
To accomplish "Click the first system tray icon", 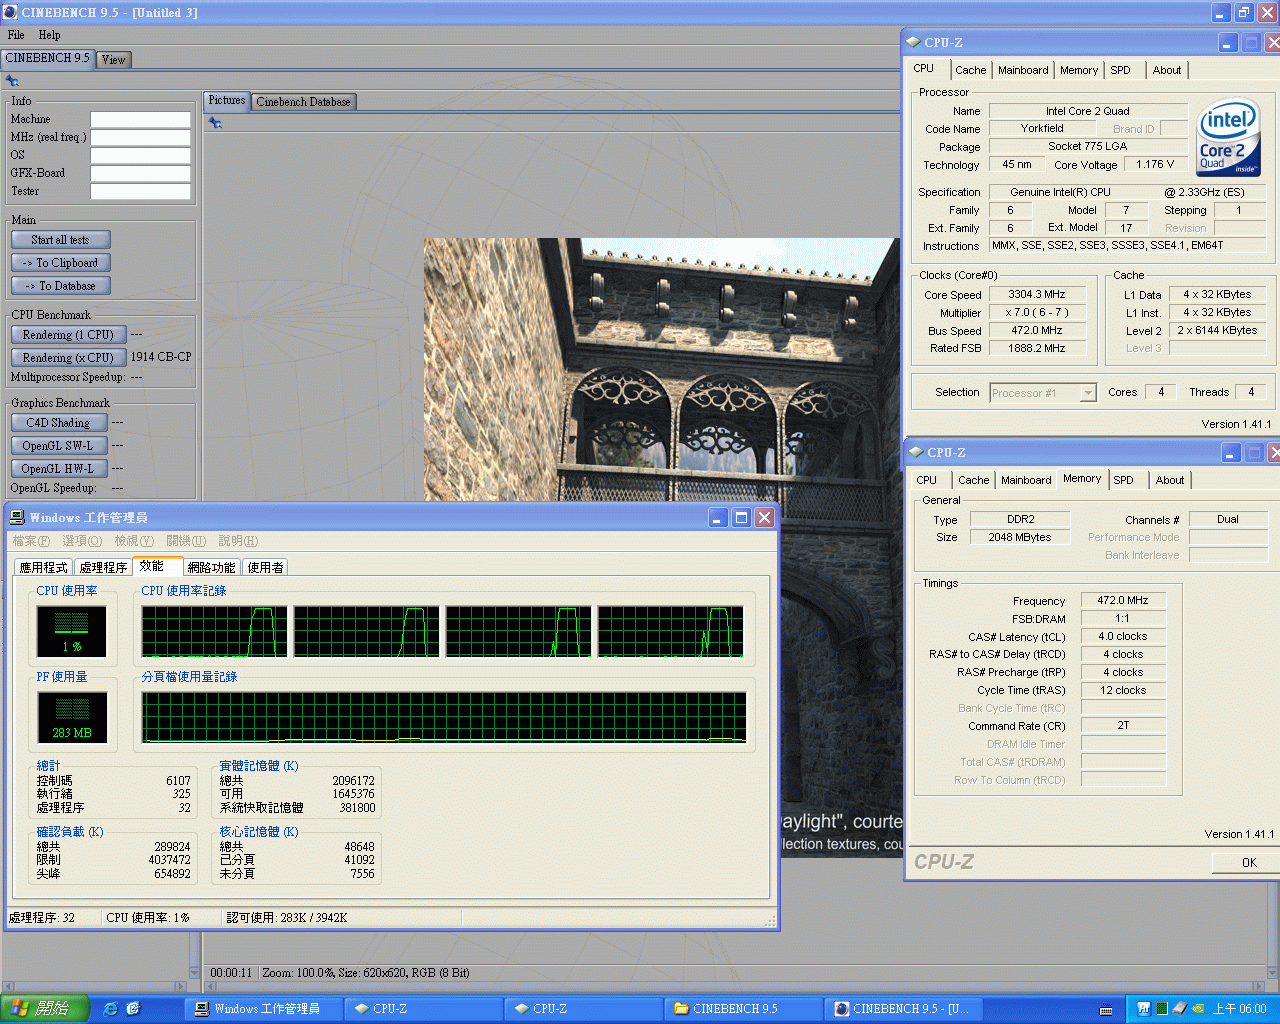I will [1143, 1008].
